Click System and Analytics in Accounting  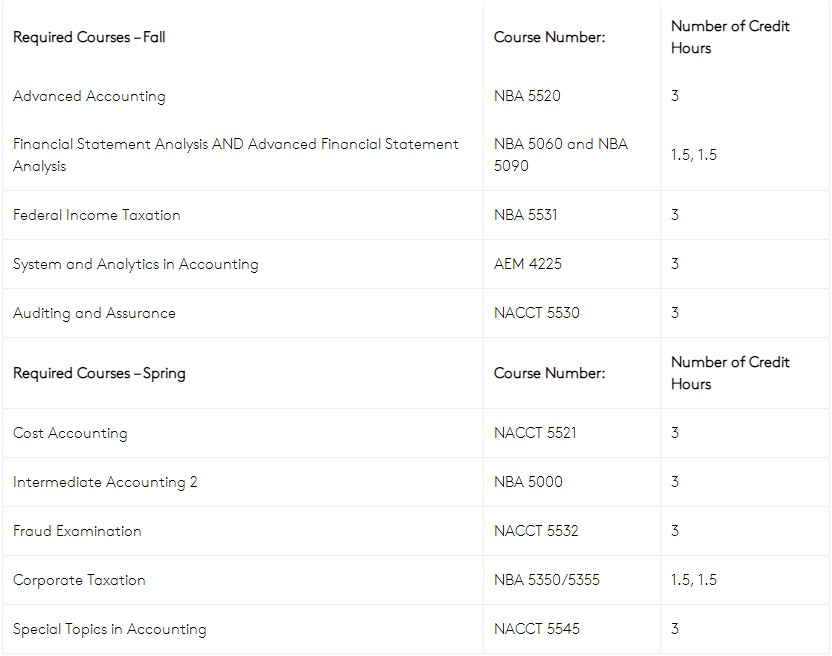(136, 264)
